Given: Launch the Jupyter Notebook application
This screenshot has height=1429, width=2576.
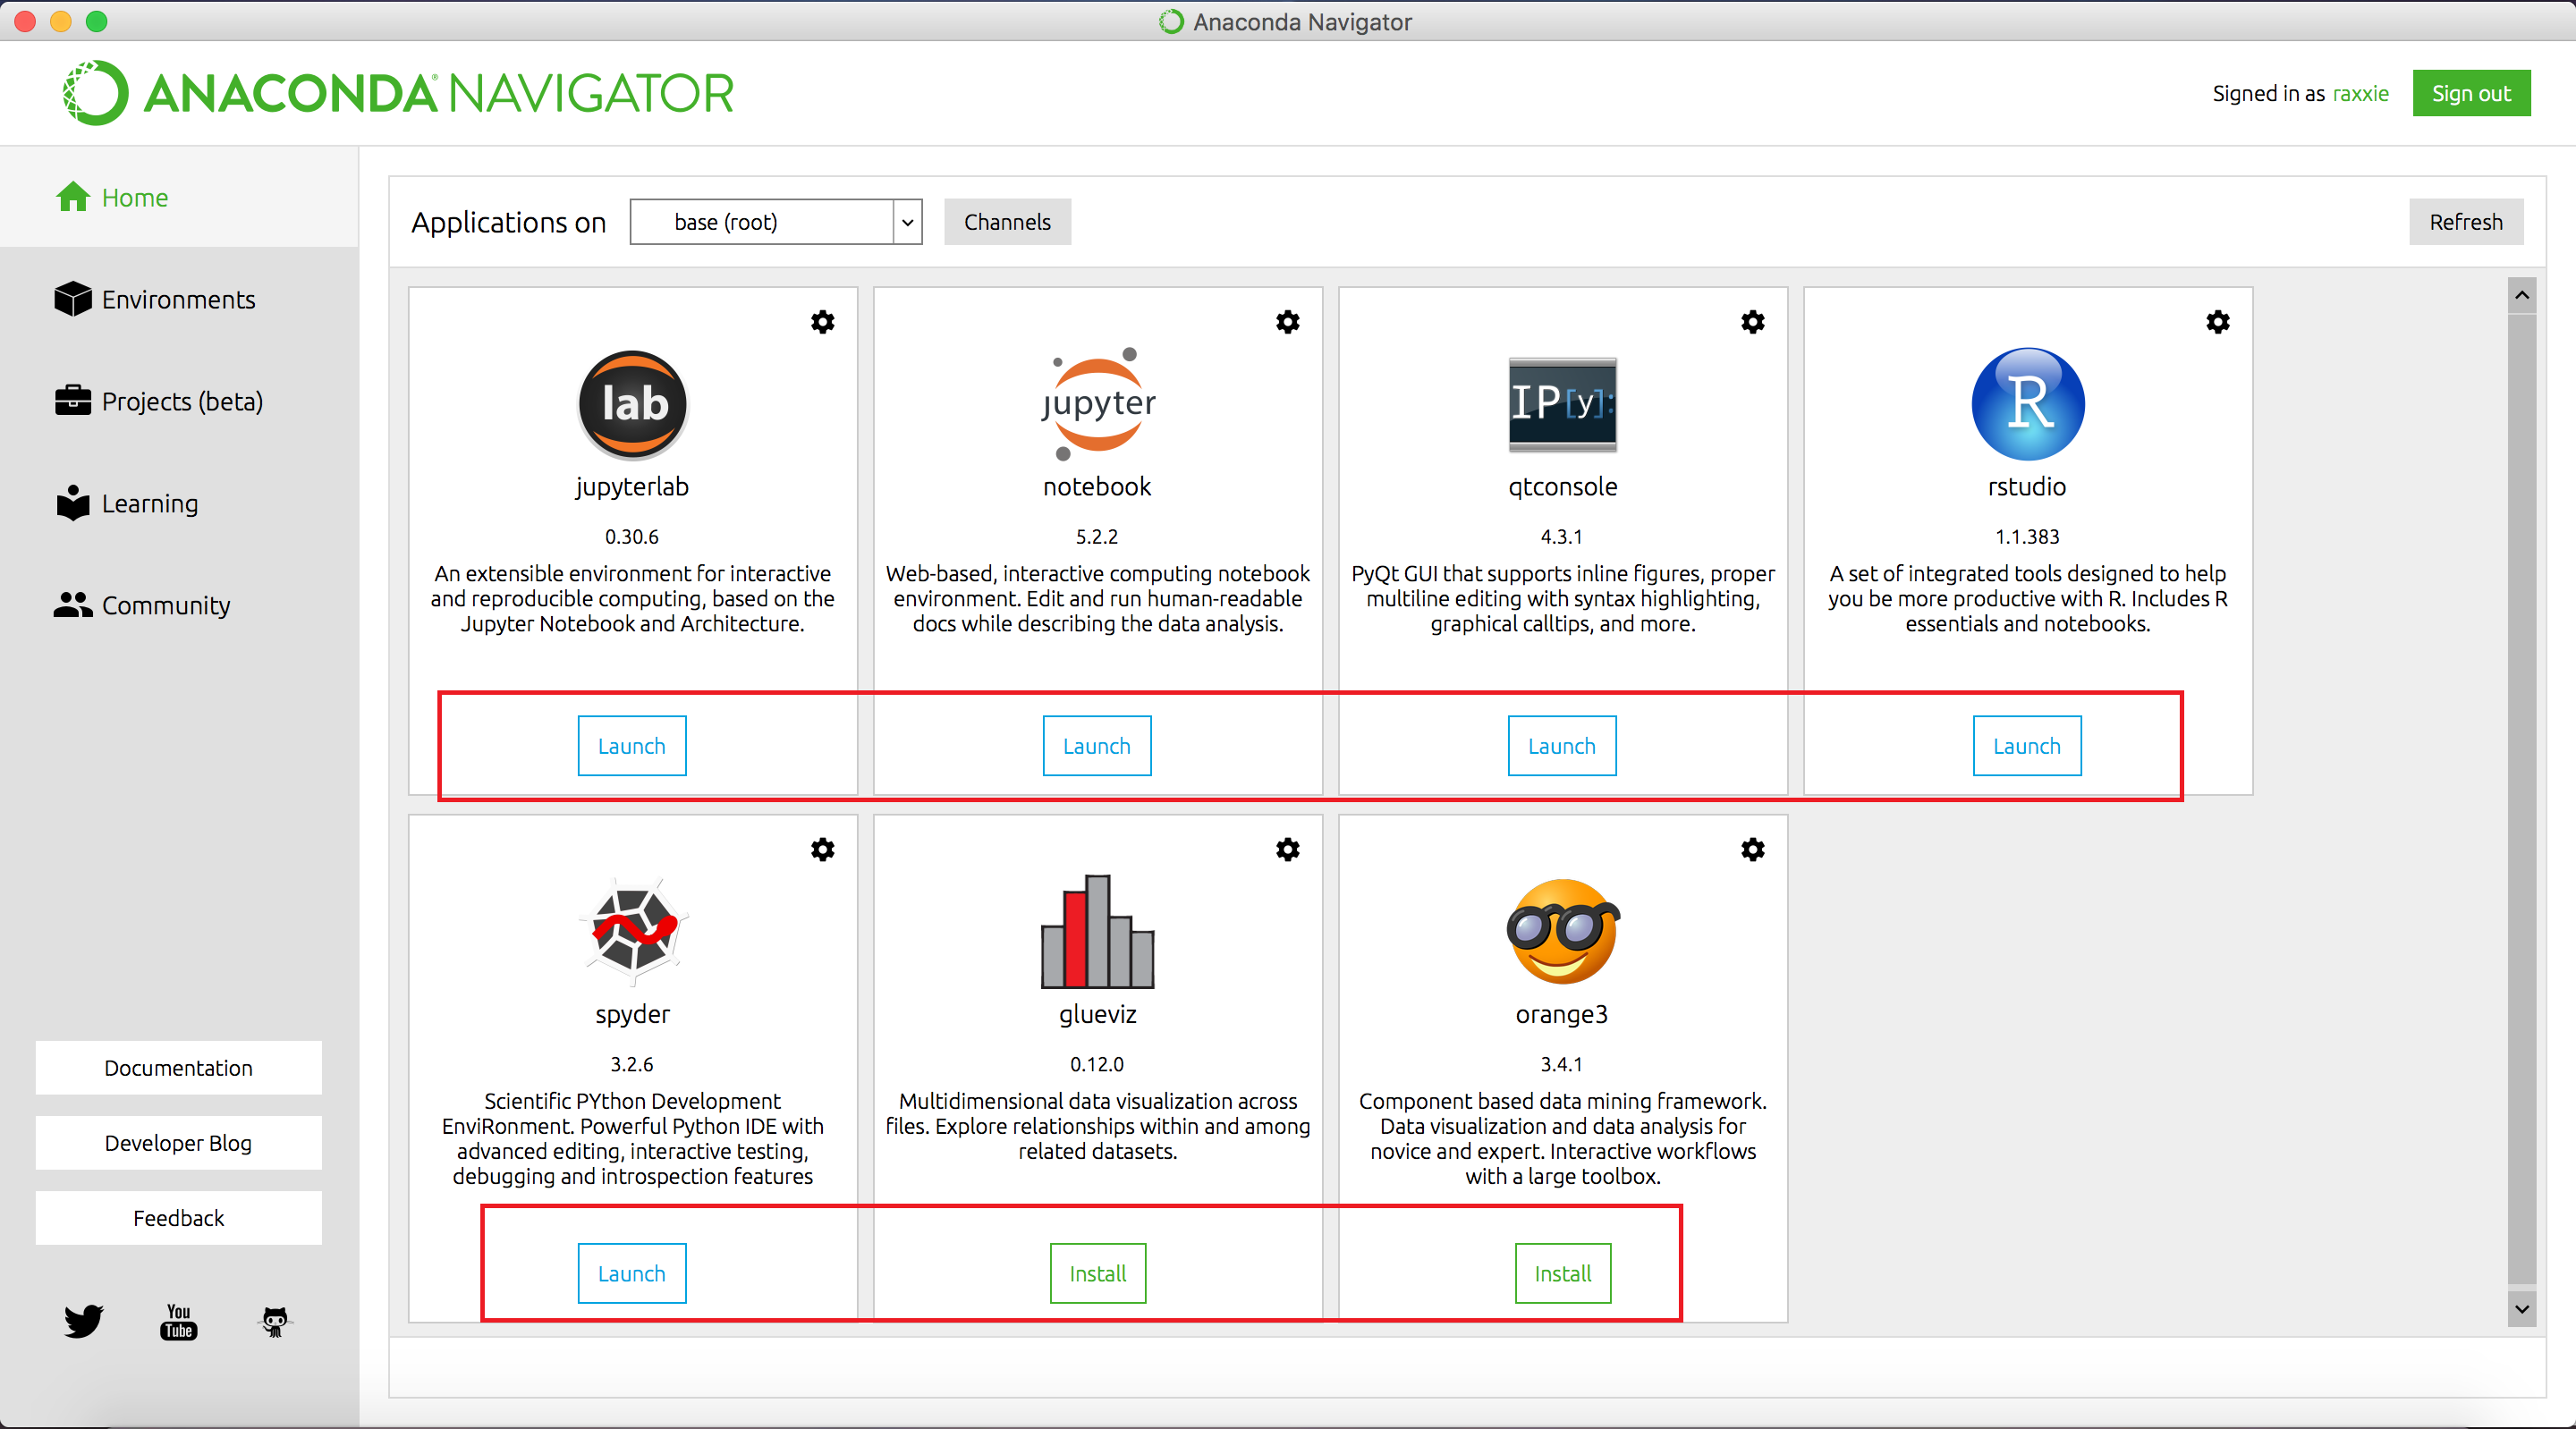Looking at the screenshot, I should point(1097,744).
